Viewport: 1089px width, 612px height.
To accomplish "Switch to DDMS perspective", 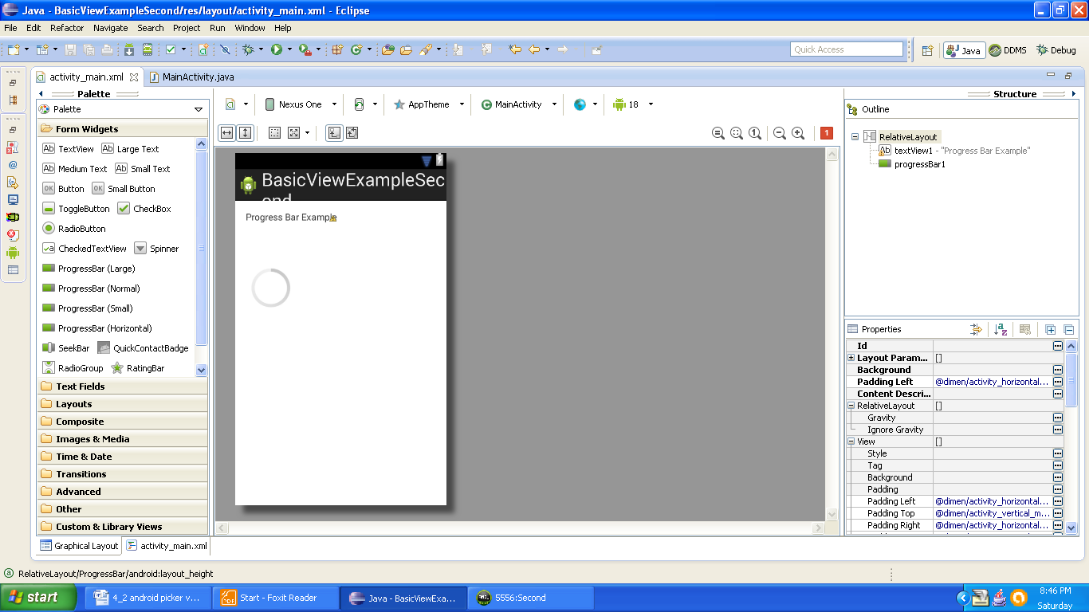I will pyautogui.click(x=1008, y=50).
